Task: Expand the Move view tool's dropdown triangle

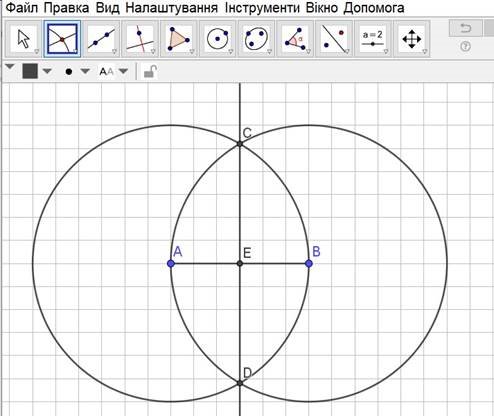Action: click(x=424, y=51)
